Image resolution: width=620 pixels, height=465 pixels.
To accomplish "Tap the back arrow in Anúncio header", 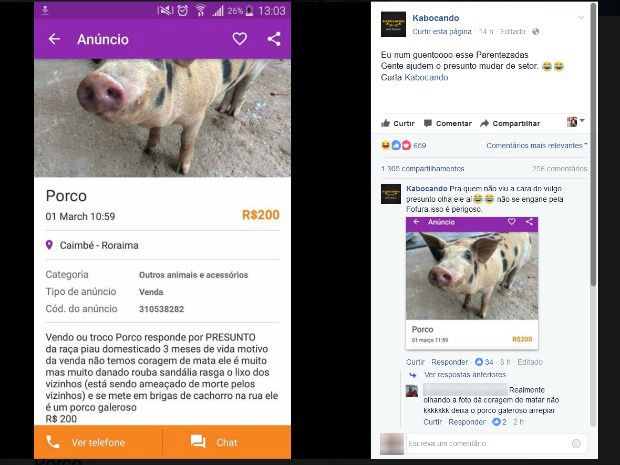I will coord(54,39).
